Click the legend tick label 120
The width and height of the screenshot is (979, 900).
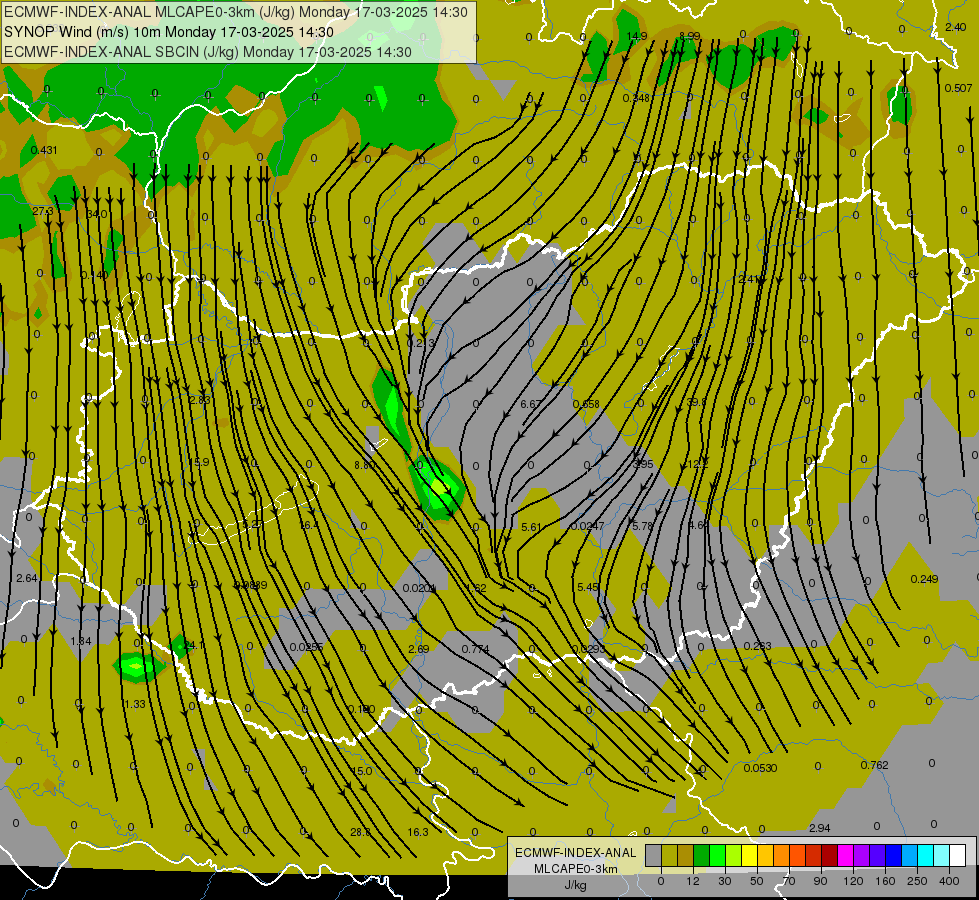pos(853,881)
